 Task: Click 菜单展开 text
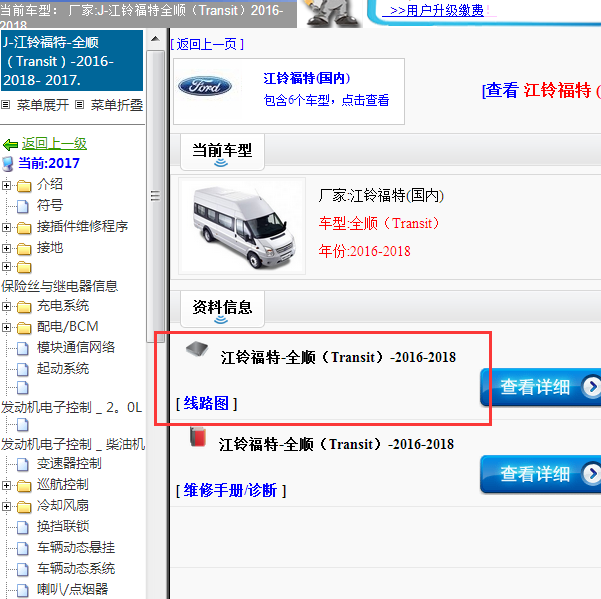[43, 105]
